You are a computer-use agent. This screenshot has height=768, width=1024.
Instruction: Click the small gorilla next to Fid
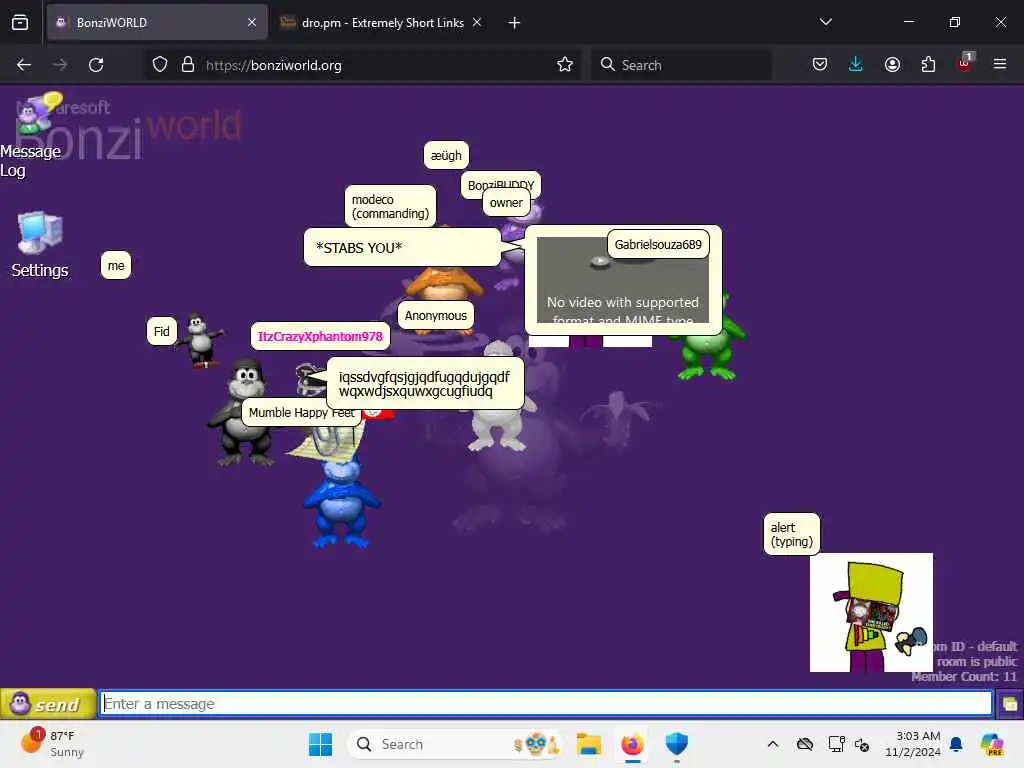point(200,340)
